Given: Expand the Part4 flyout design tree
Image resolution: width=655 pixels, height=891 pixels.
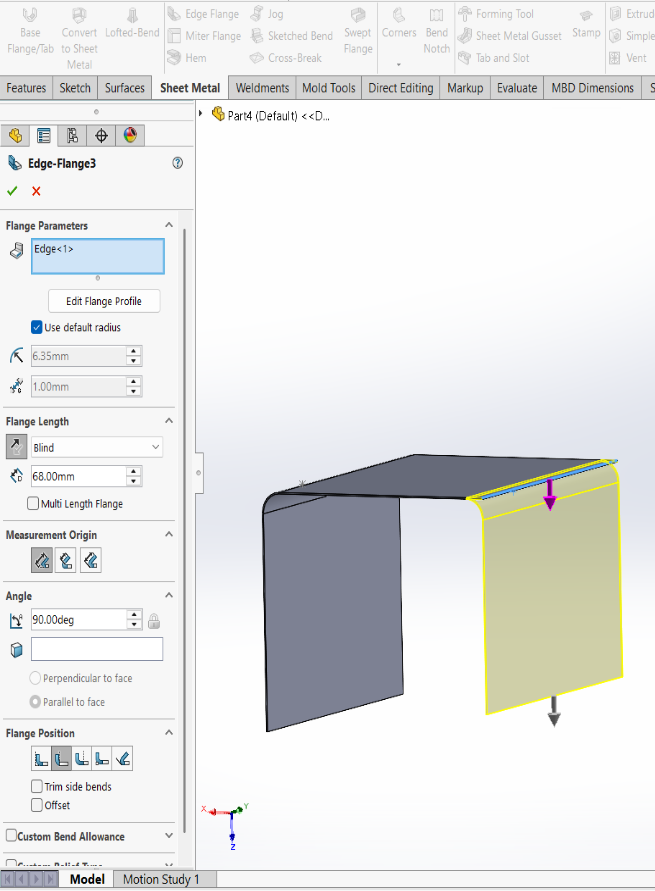Looking at the screenshot, I should 201,114.
